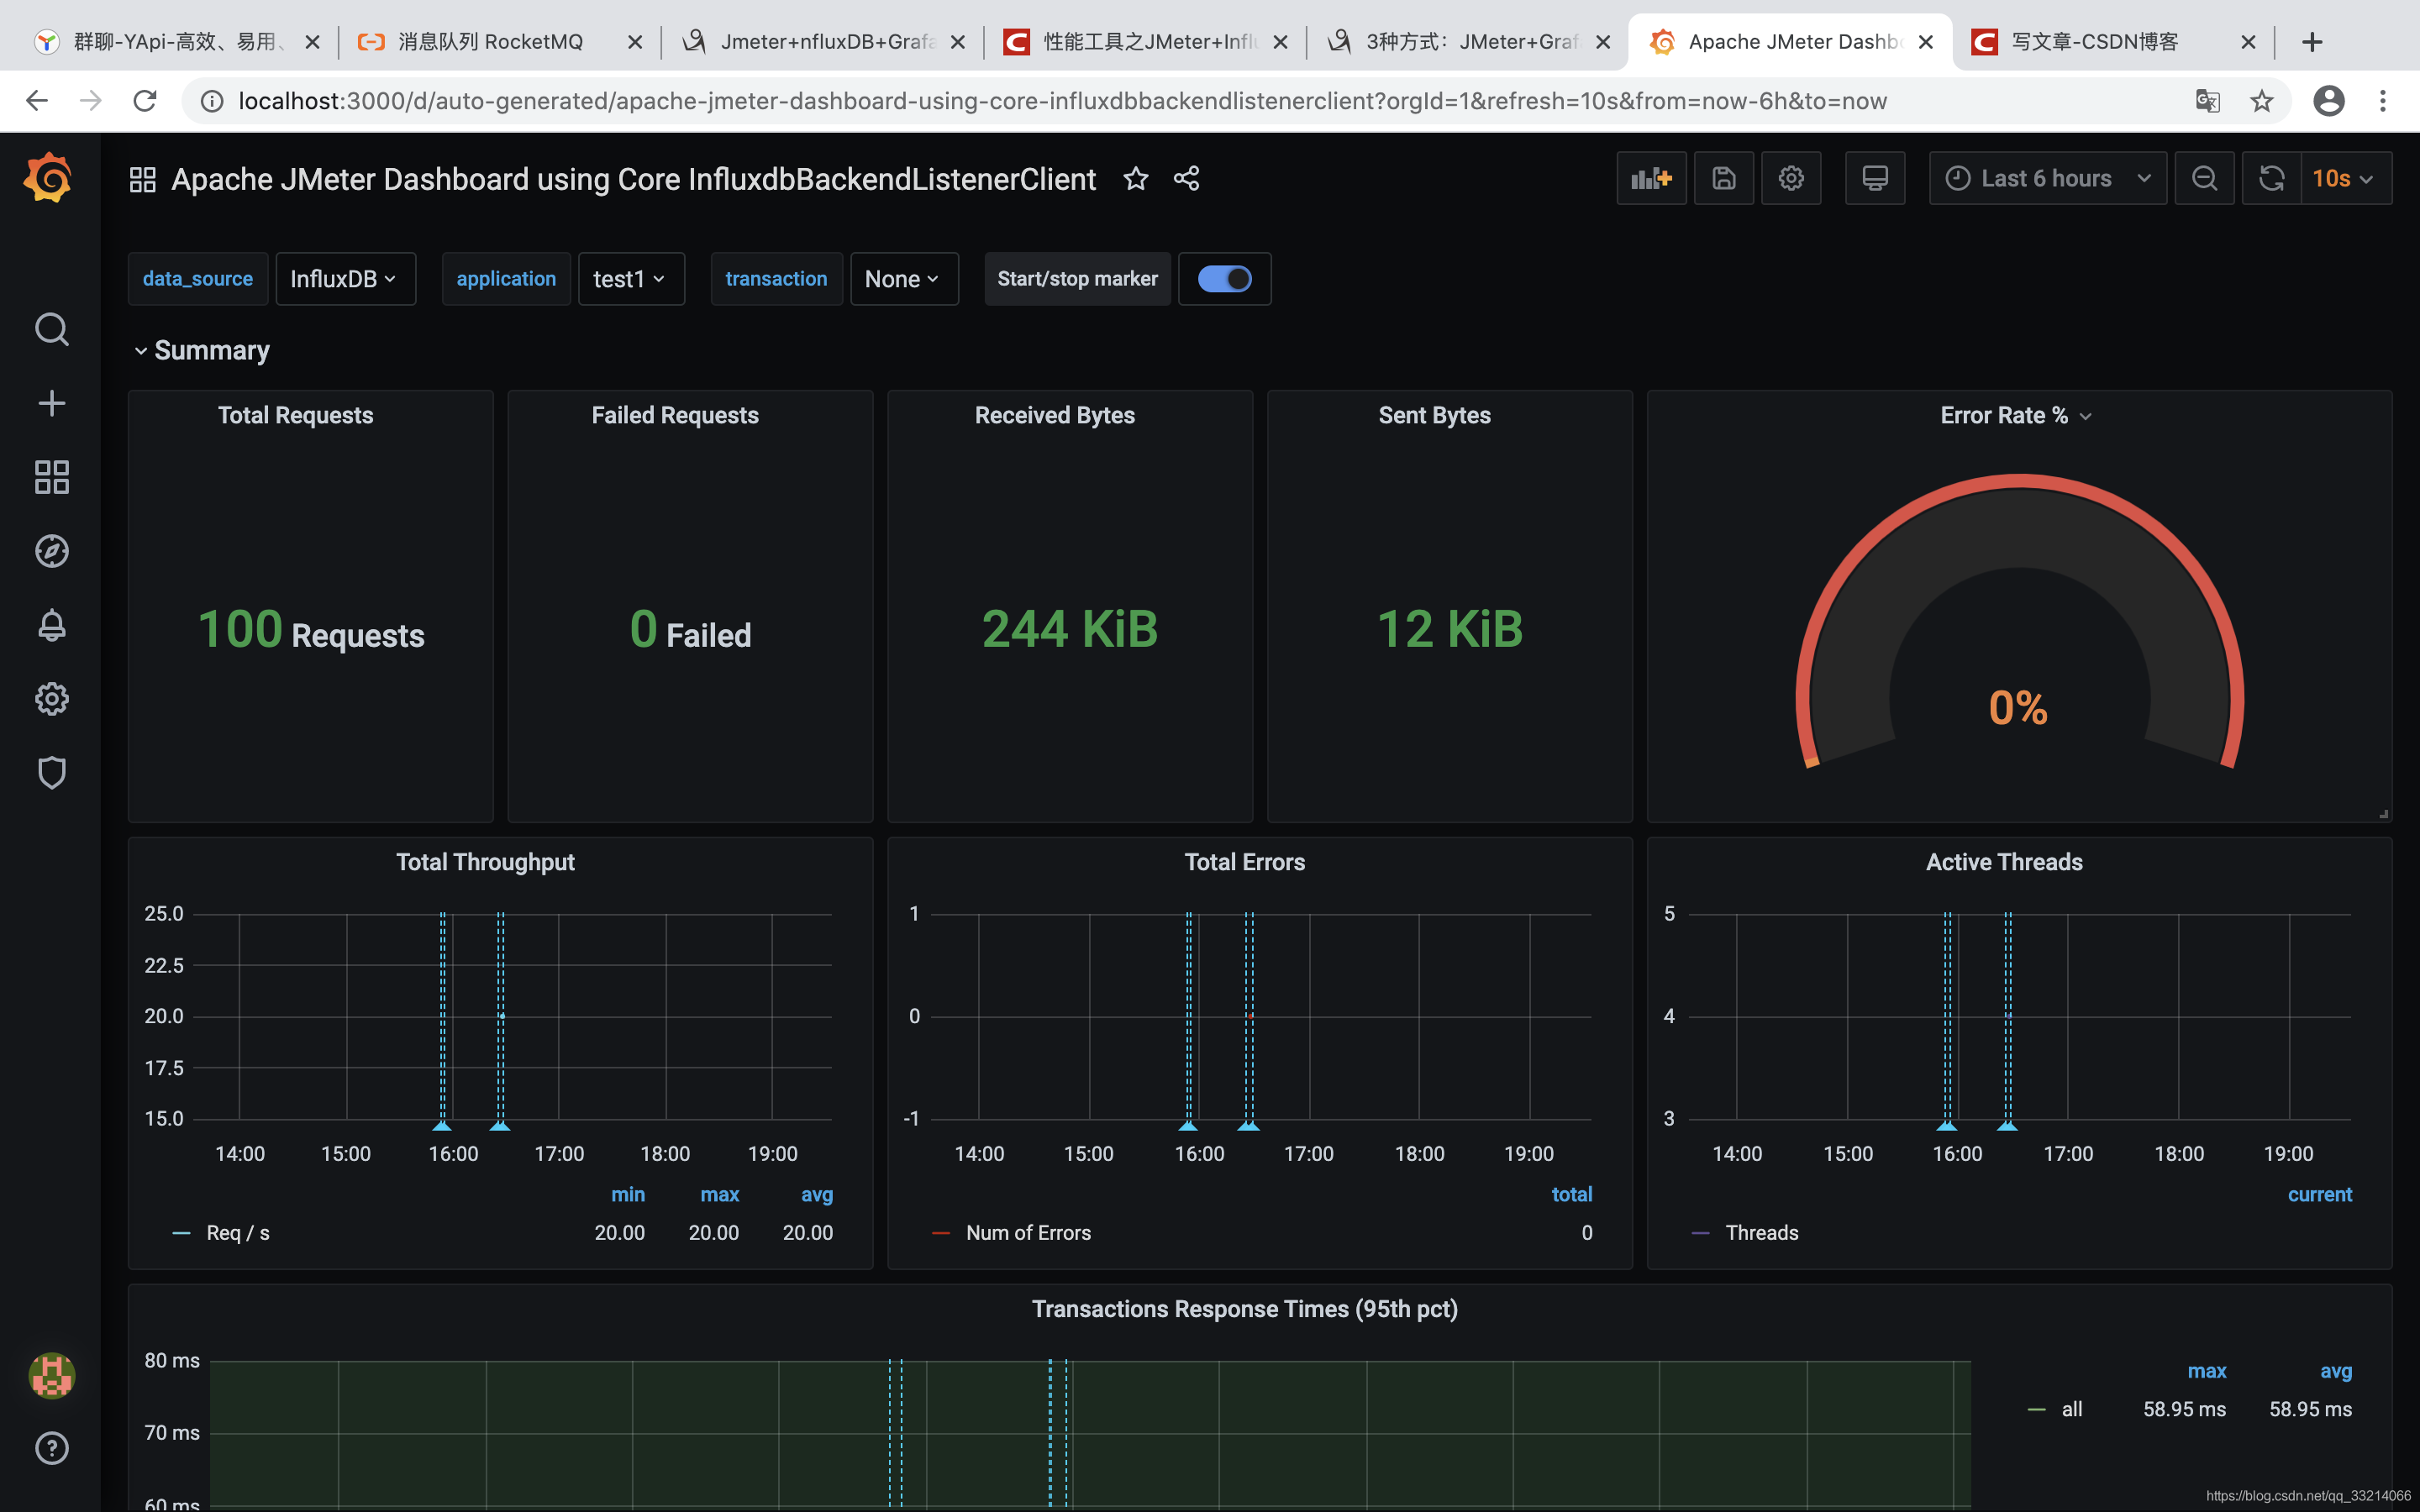Toggle the Req / s legend series
This screenshot has width=2420, height=1512.
237,1233
